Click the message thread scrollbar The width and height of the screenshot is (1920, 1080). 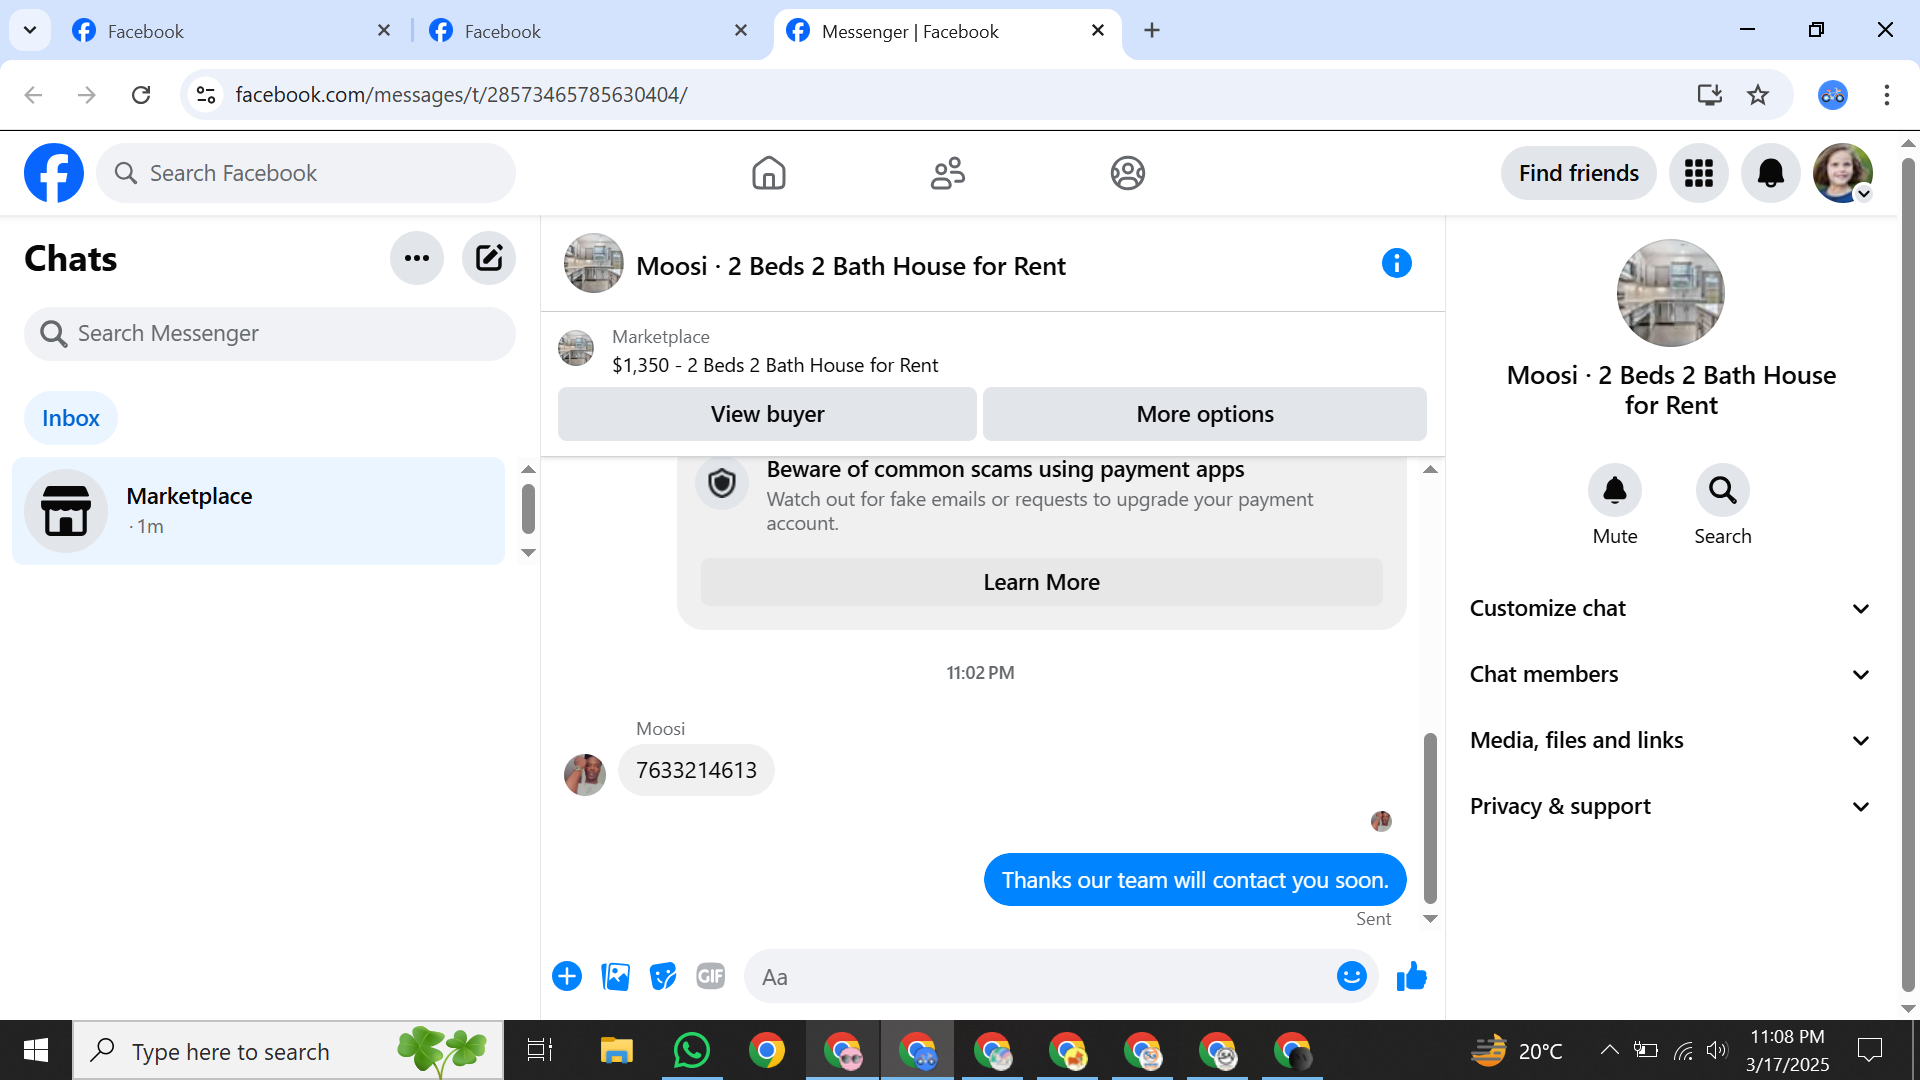(x=1430, y=817)
